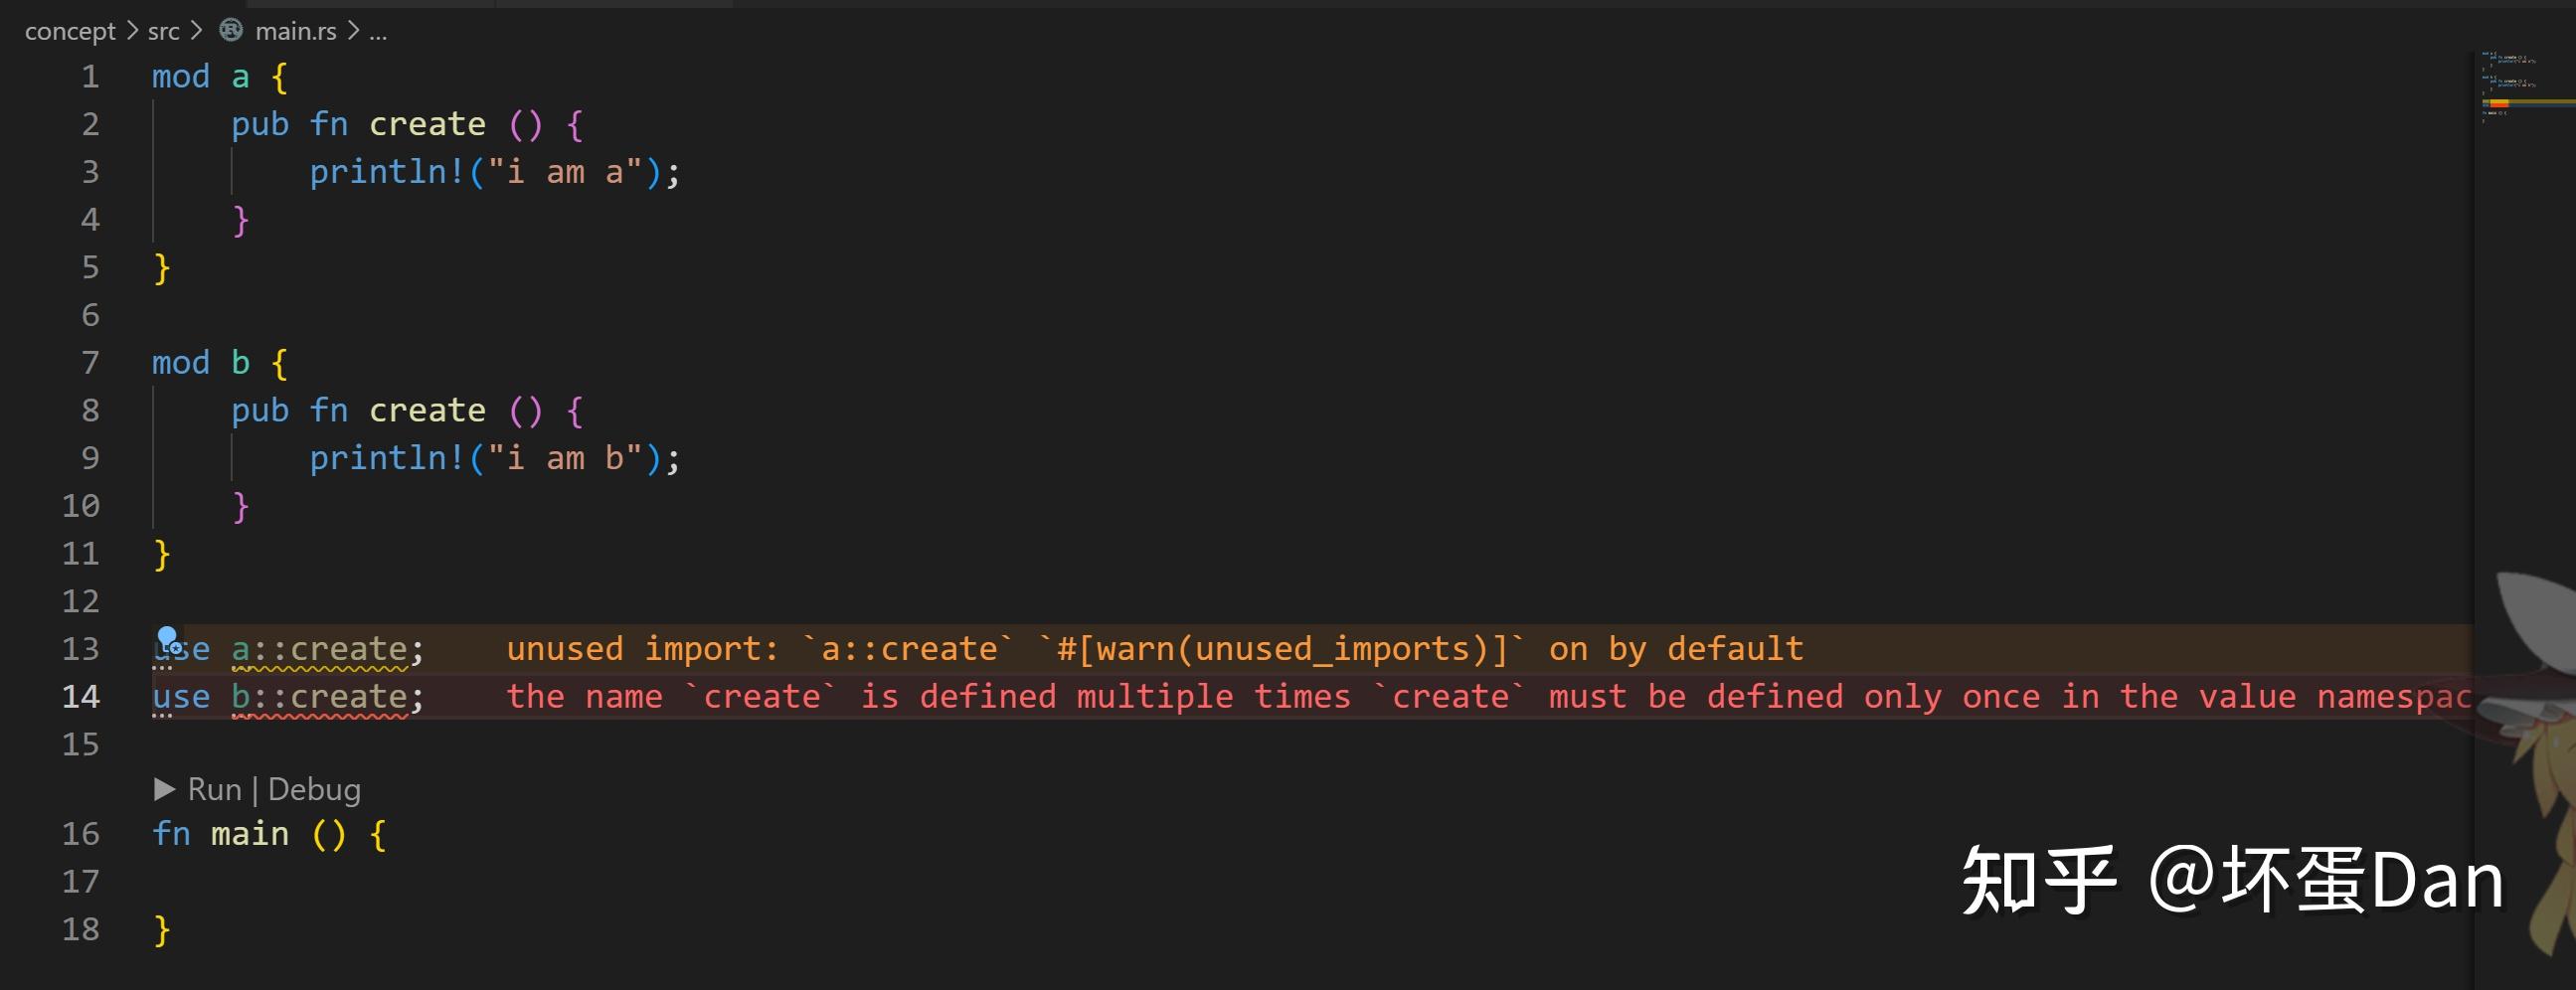Click the chevron after concept in the breadcrumb

pyautogui.click(x=132, y=31)
